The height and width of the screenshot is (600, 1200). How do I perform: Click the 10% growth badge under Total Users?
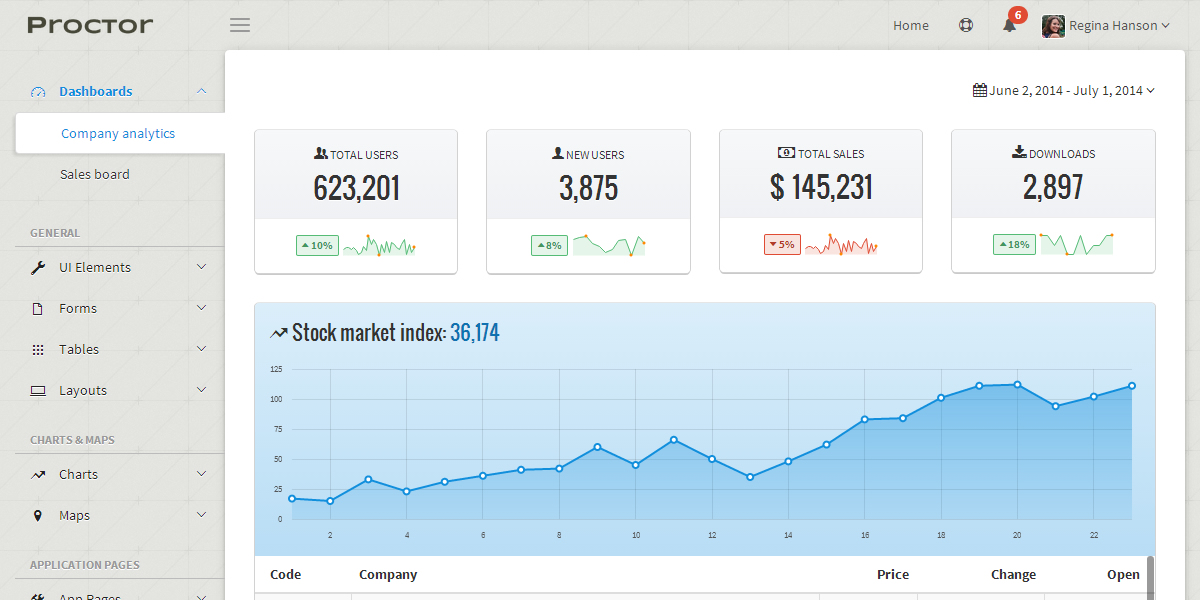(317, 245)
